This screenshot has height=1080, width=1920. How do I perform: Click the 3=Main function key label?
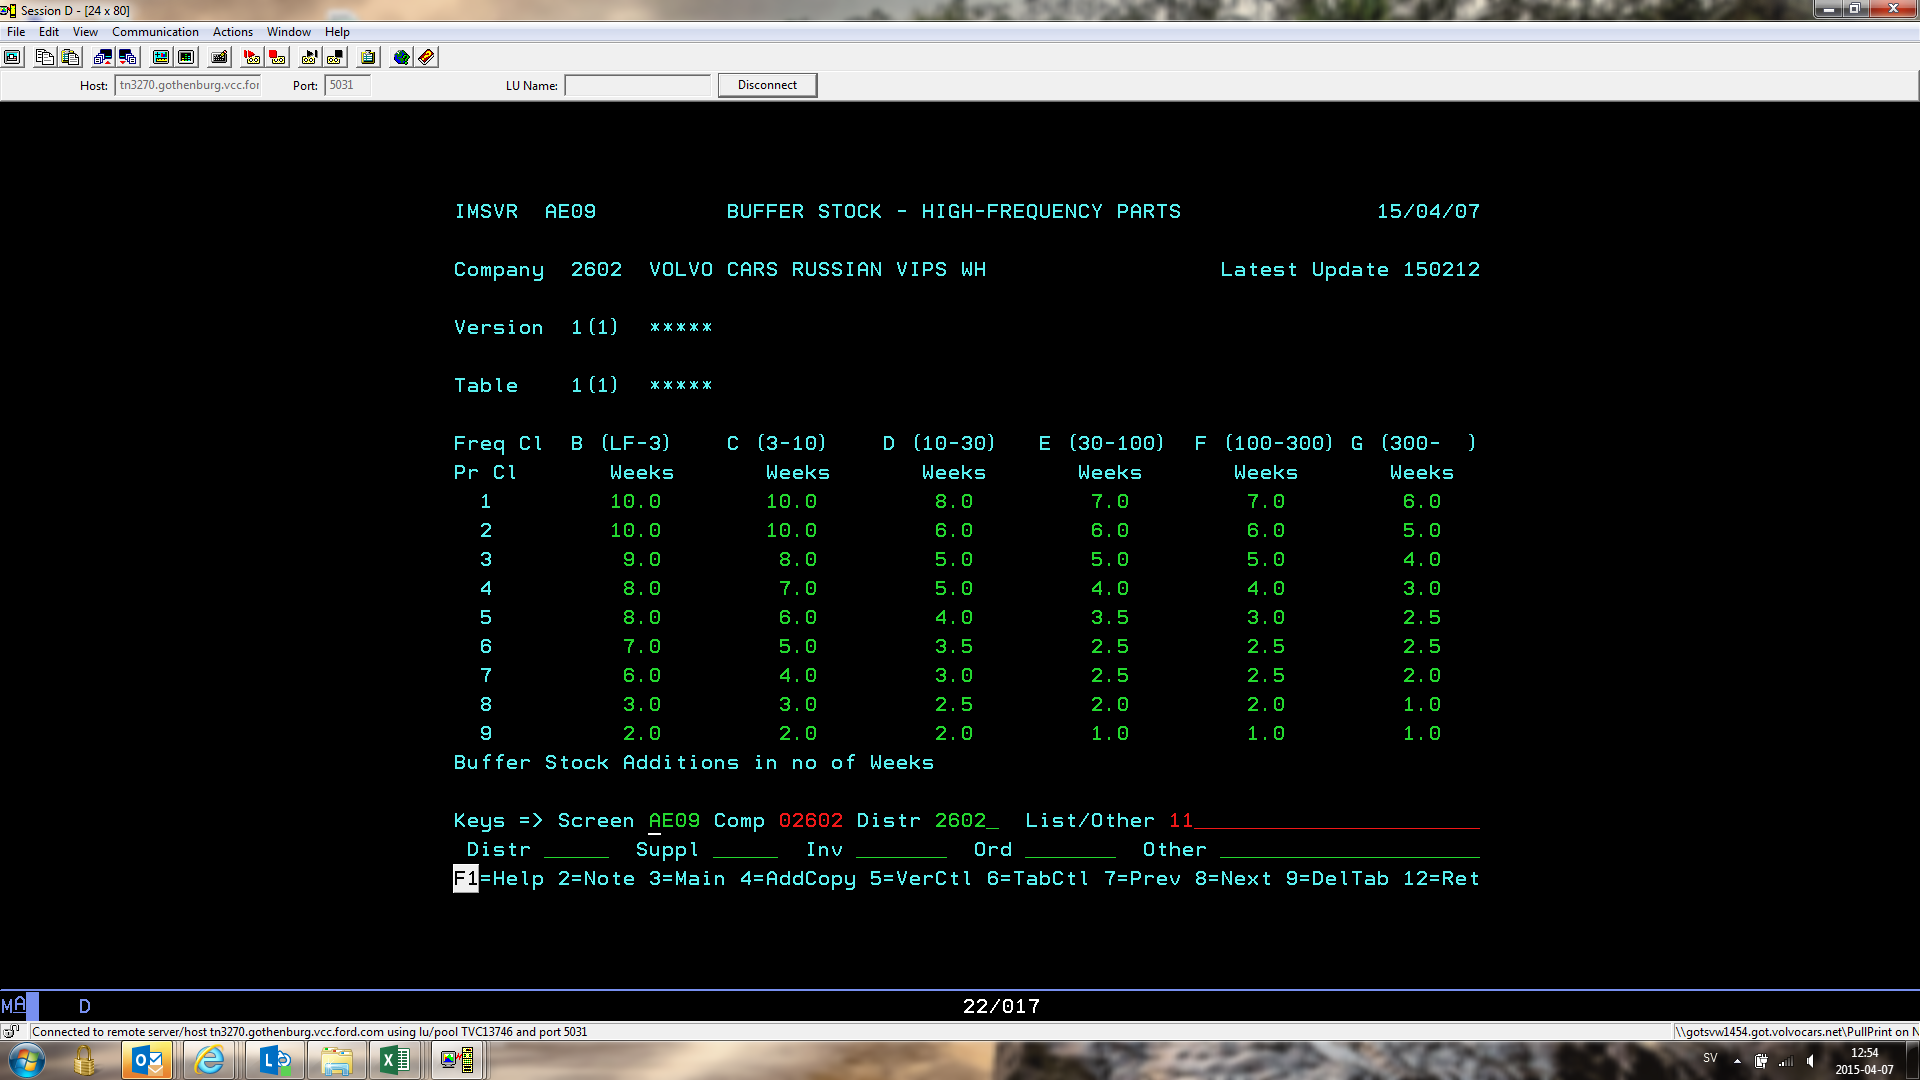pyautogui.click(x=687, y=879)
